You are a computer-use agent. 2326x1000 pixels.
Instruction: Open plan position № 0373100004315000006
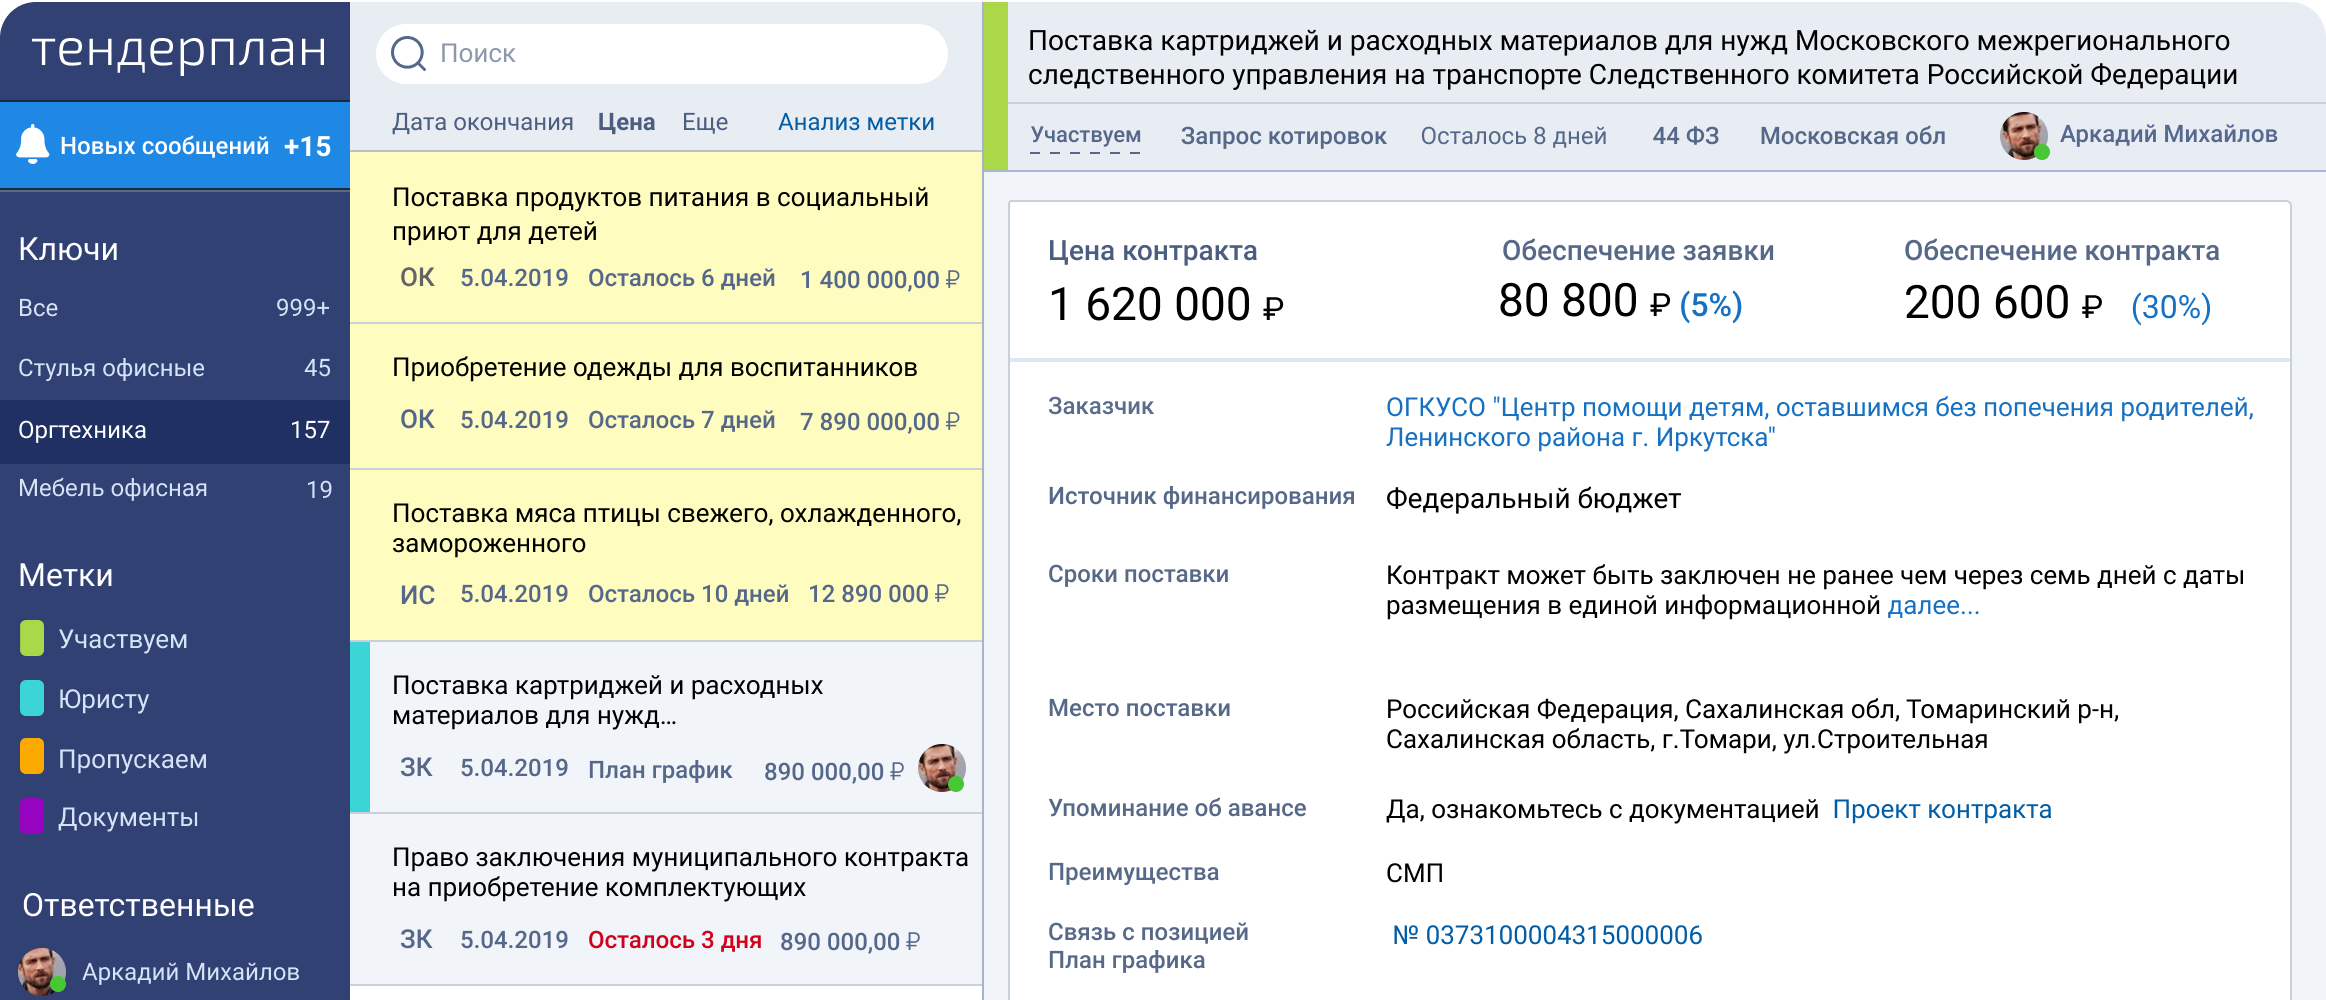tap(1547, 935)
